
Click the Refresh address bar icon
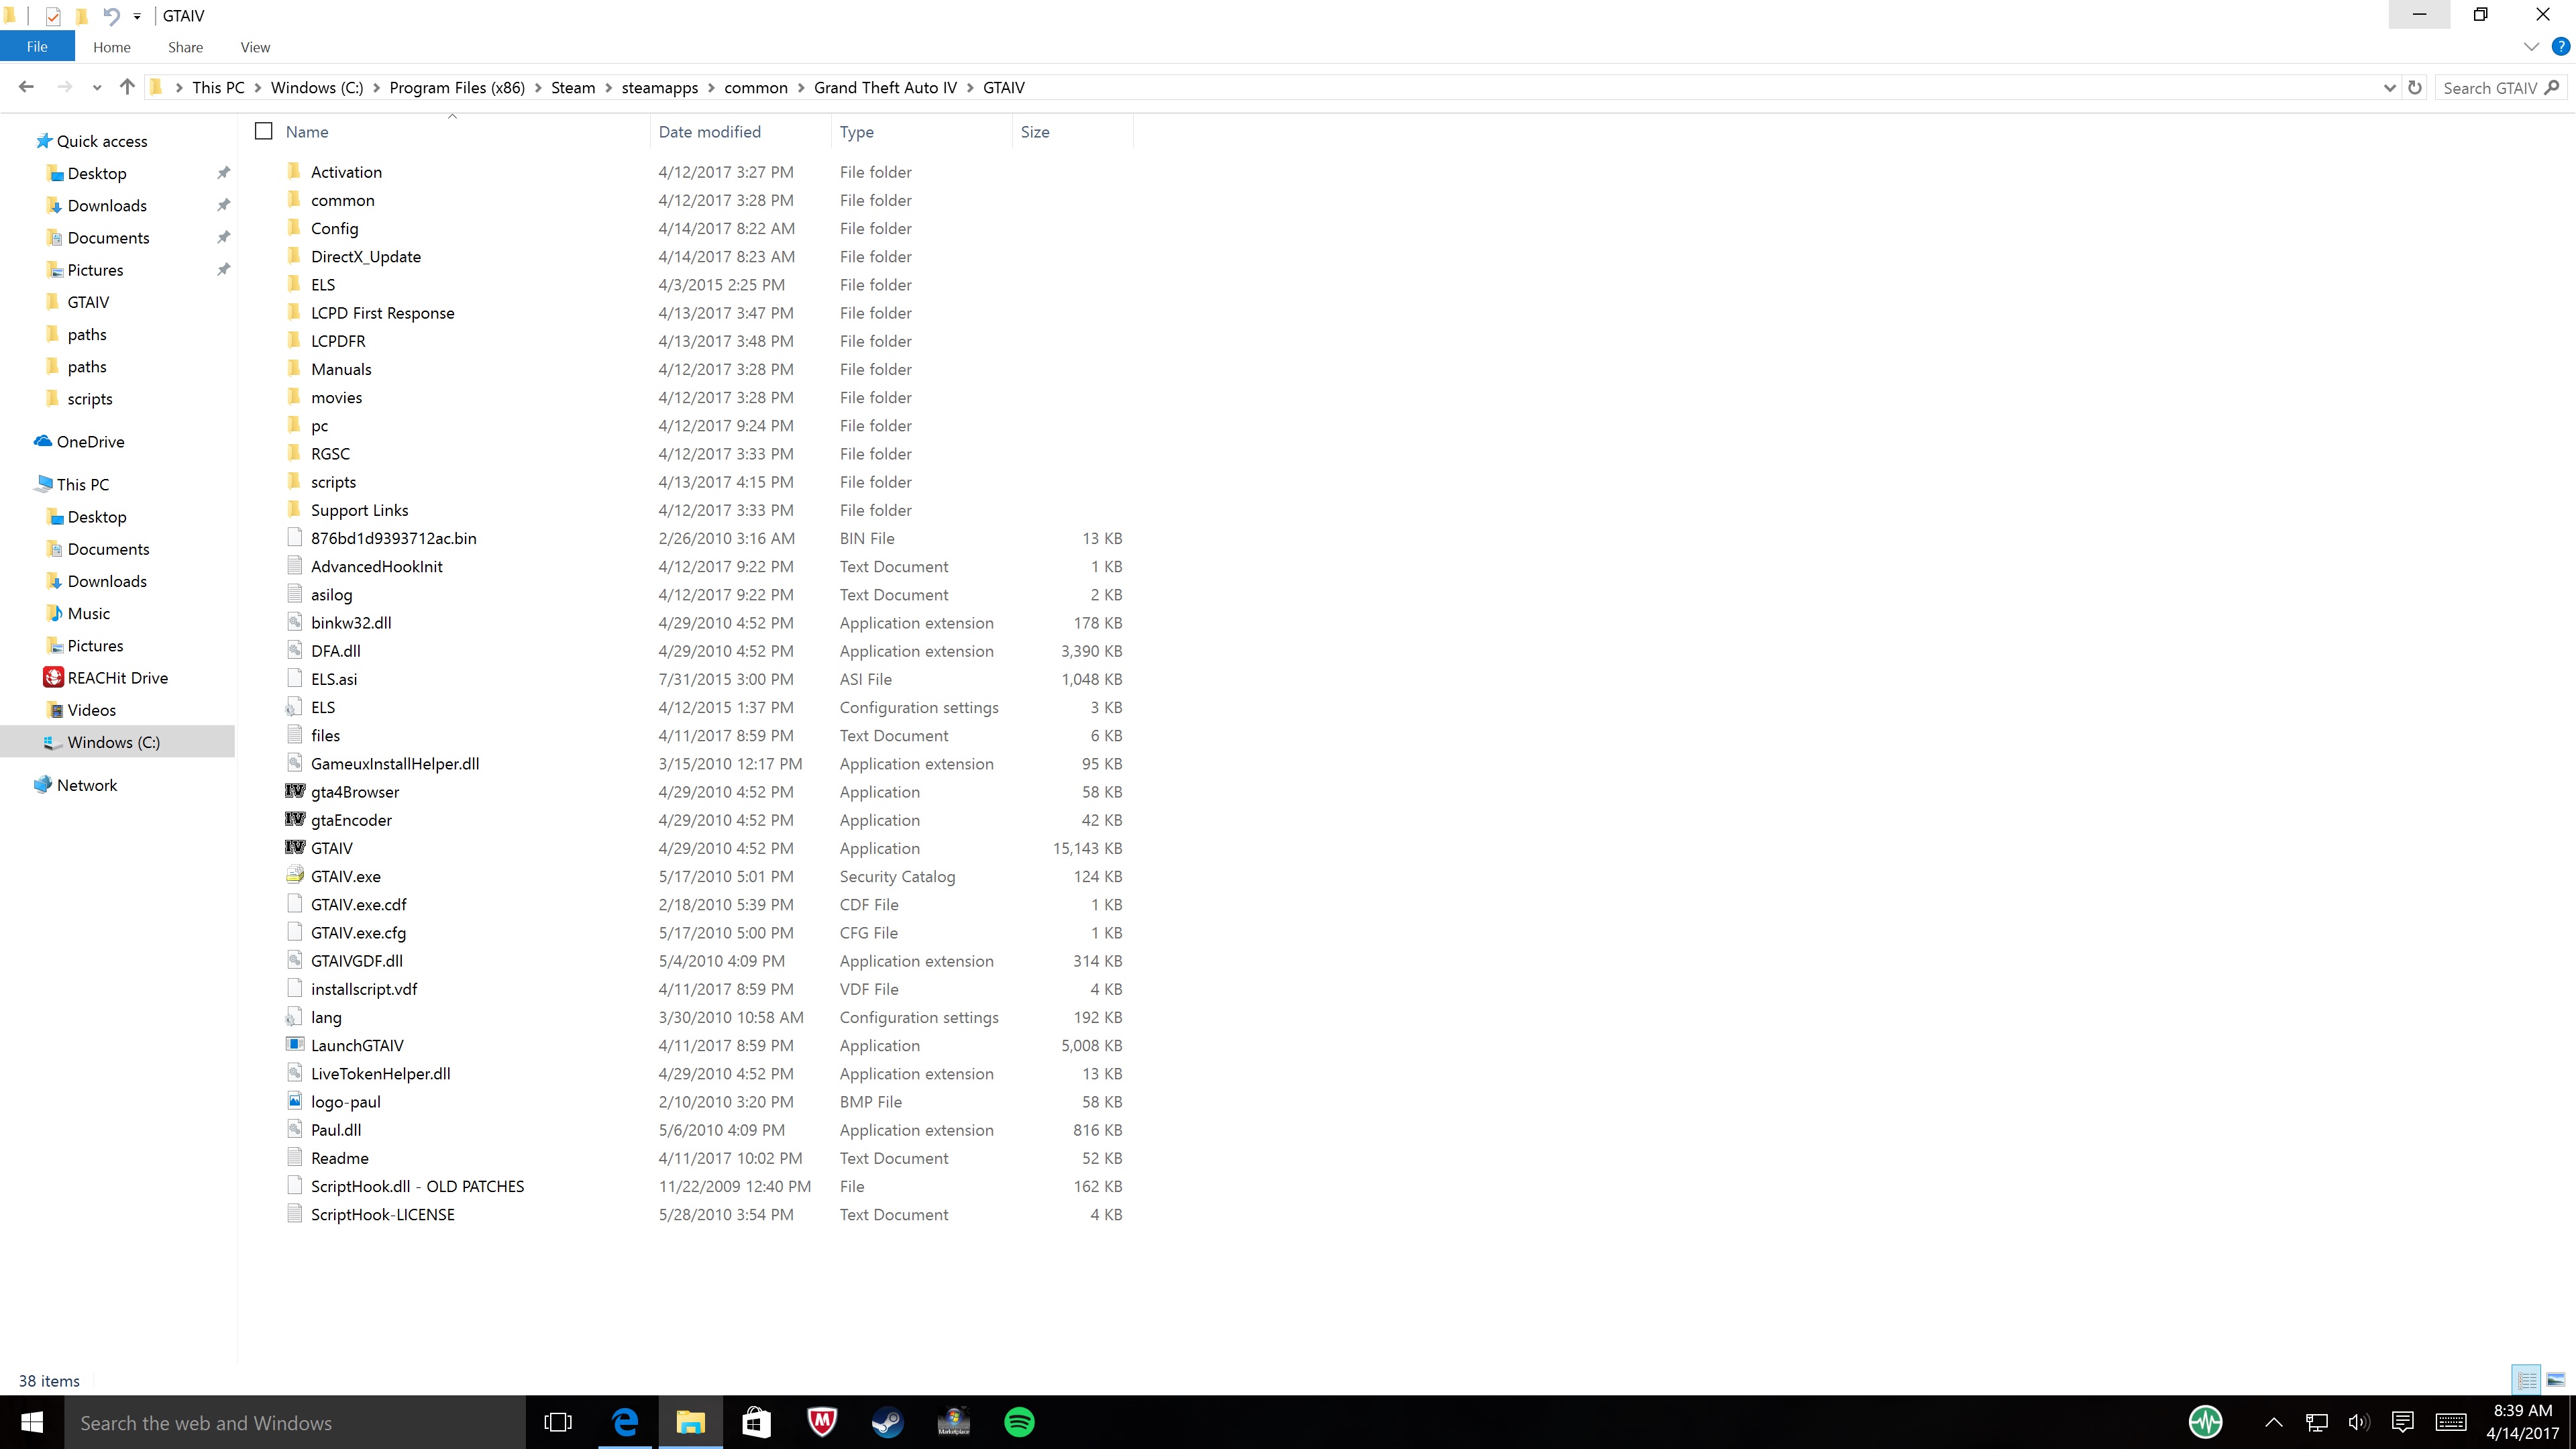(2414, 87)
